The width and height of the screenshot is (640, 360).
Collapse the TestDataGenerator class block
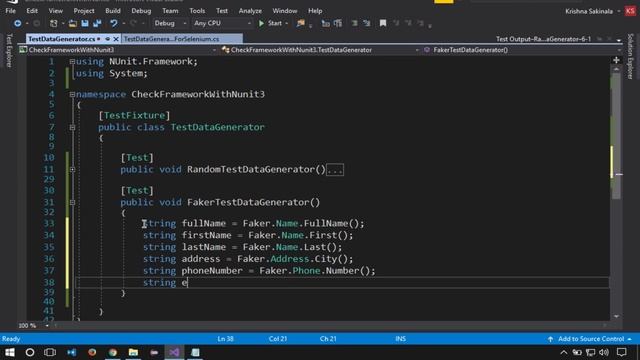72,127
